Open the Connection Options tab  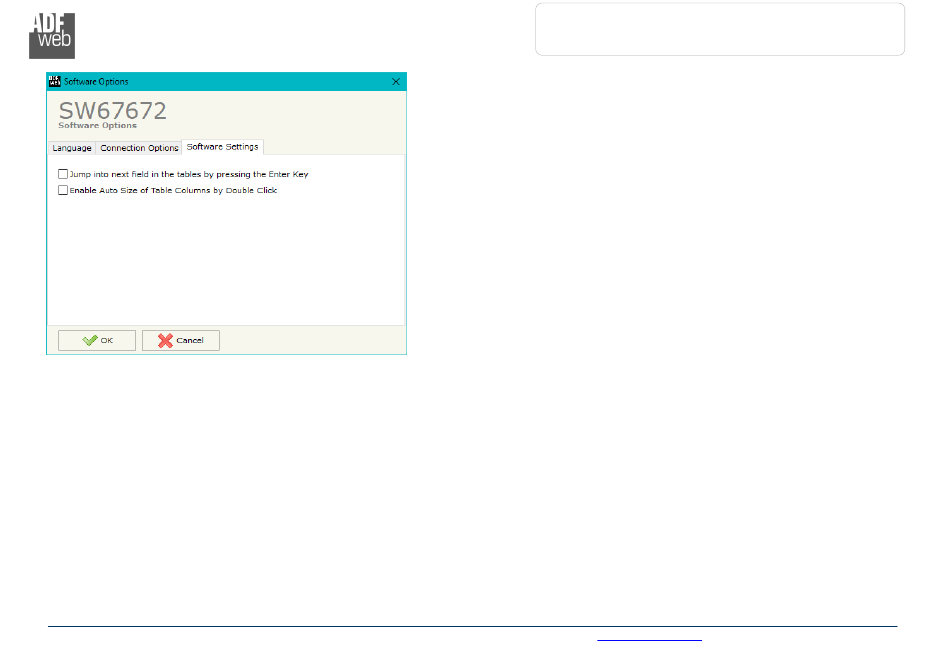click(x=139, y=148)
